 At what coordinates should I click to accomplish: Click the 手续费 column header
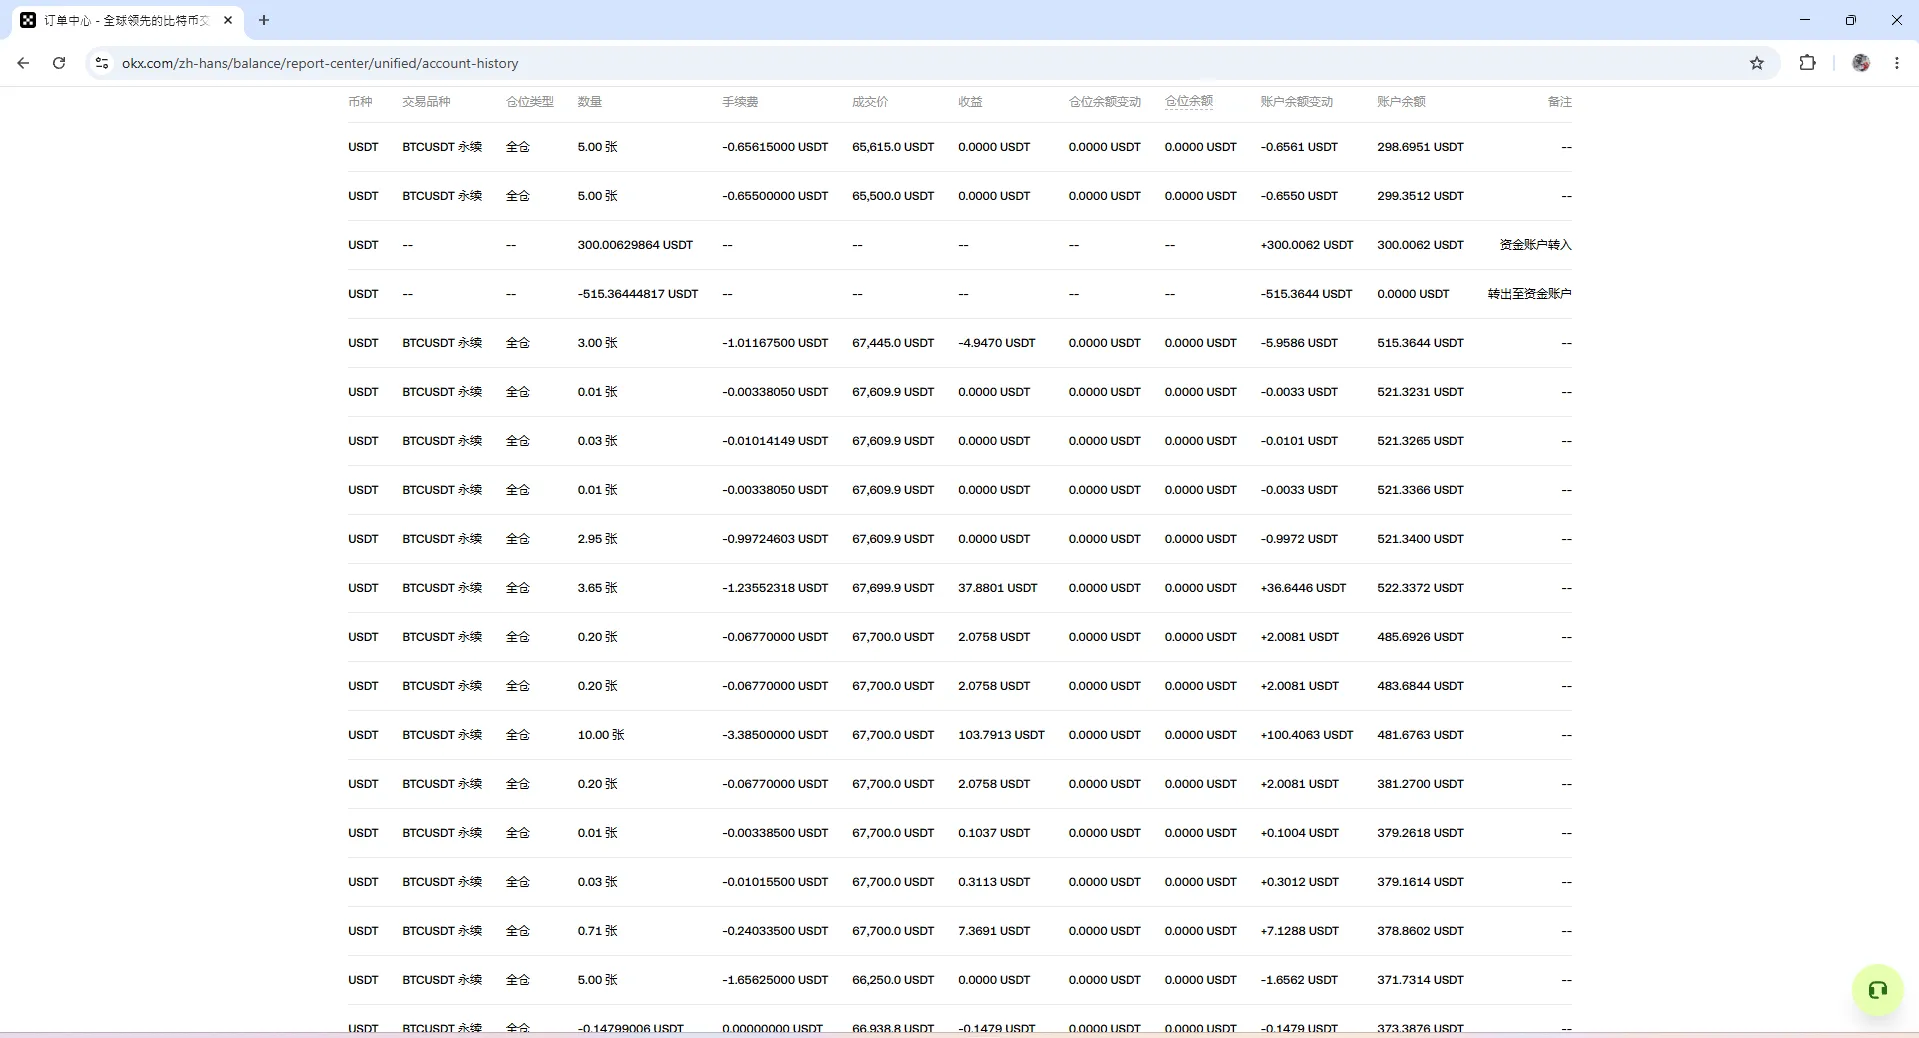coord(740,102)
